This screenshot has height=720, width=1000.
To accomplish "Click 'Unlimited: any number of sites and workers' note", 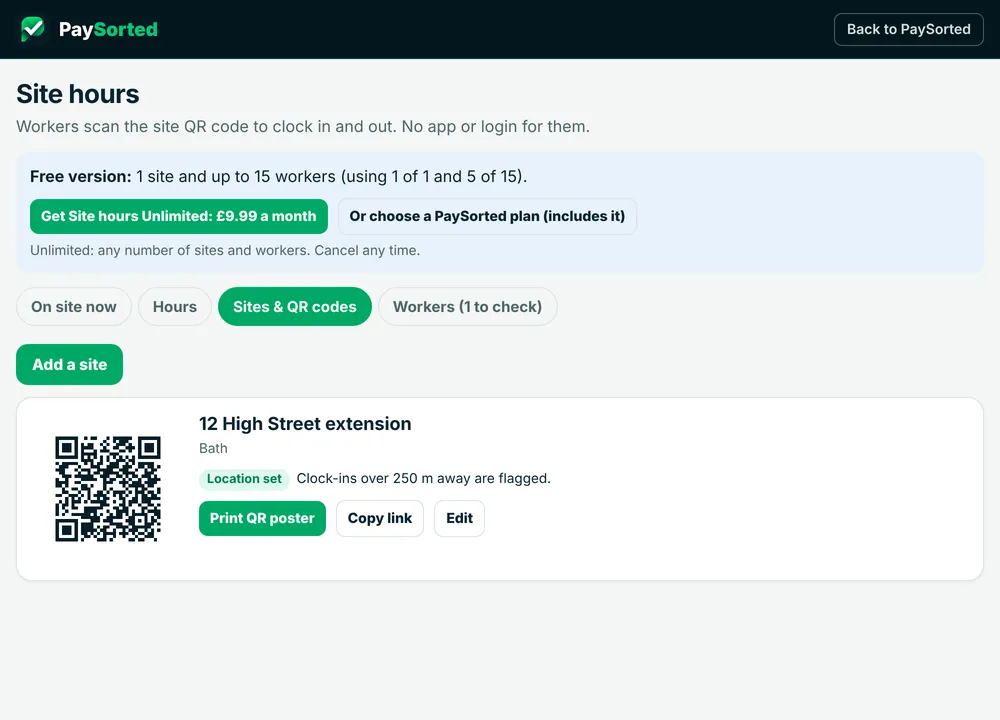I will pos(225,251).
